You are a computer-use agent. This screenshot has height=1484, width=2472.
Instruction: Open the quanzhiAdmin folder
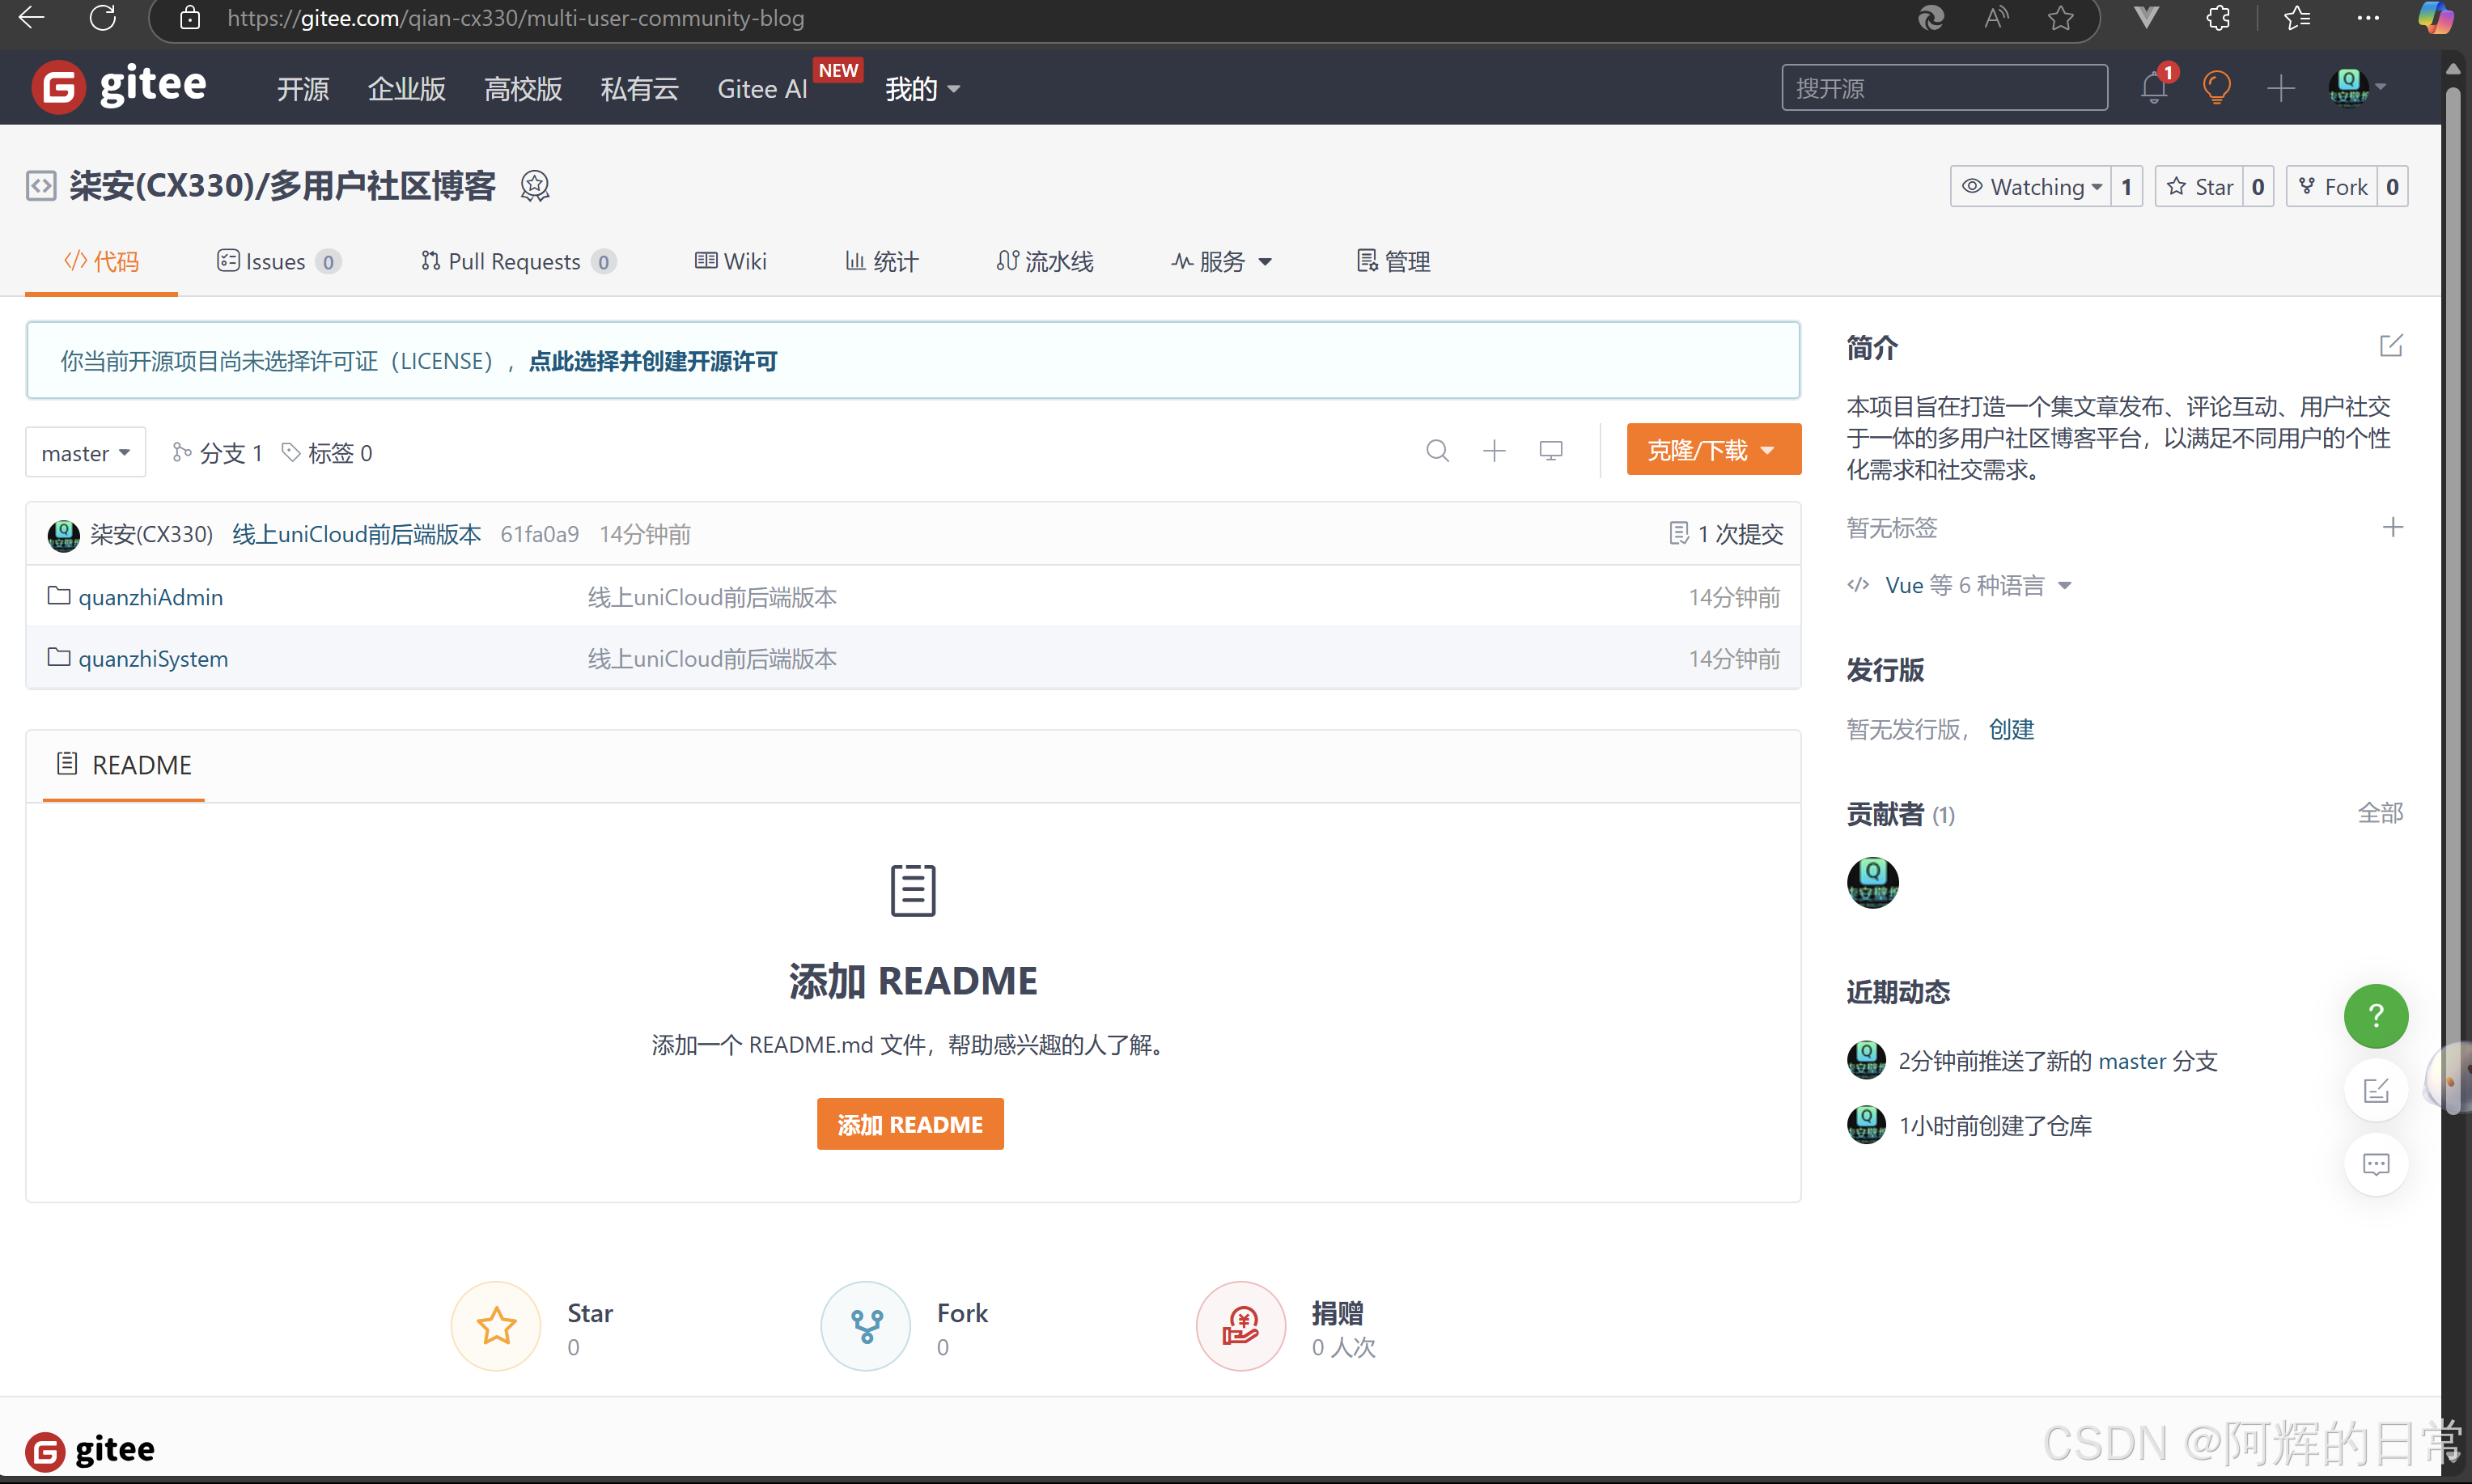coord(150,597)
